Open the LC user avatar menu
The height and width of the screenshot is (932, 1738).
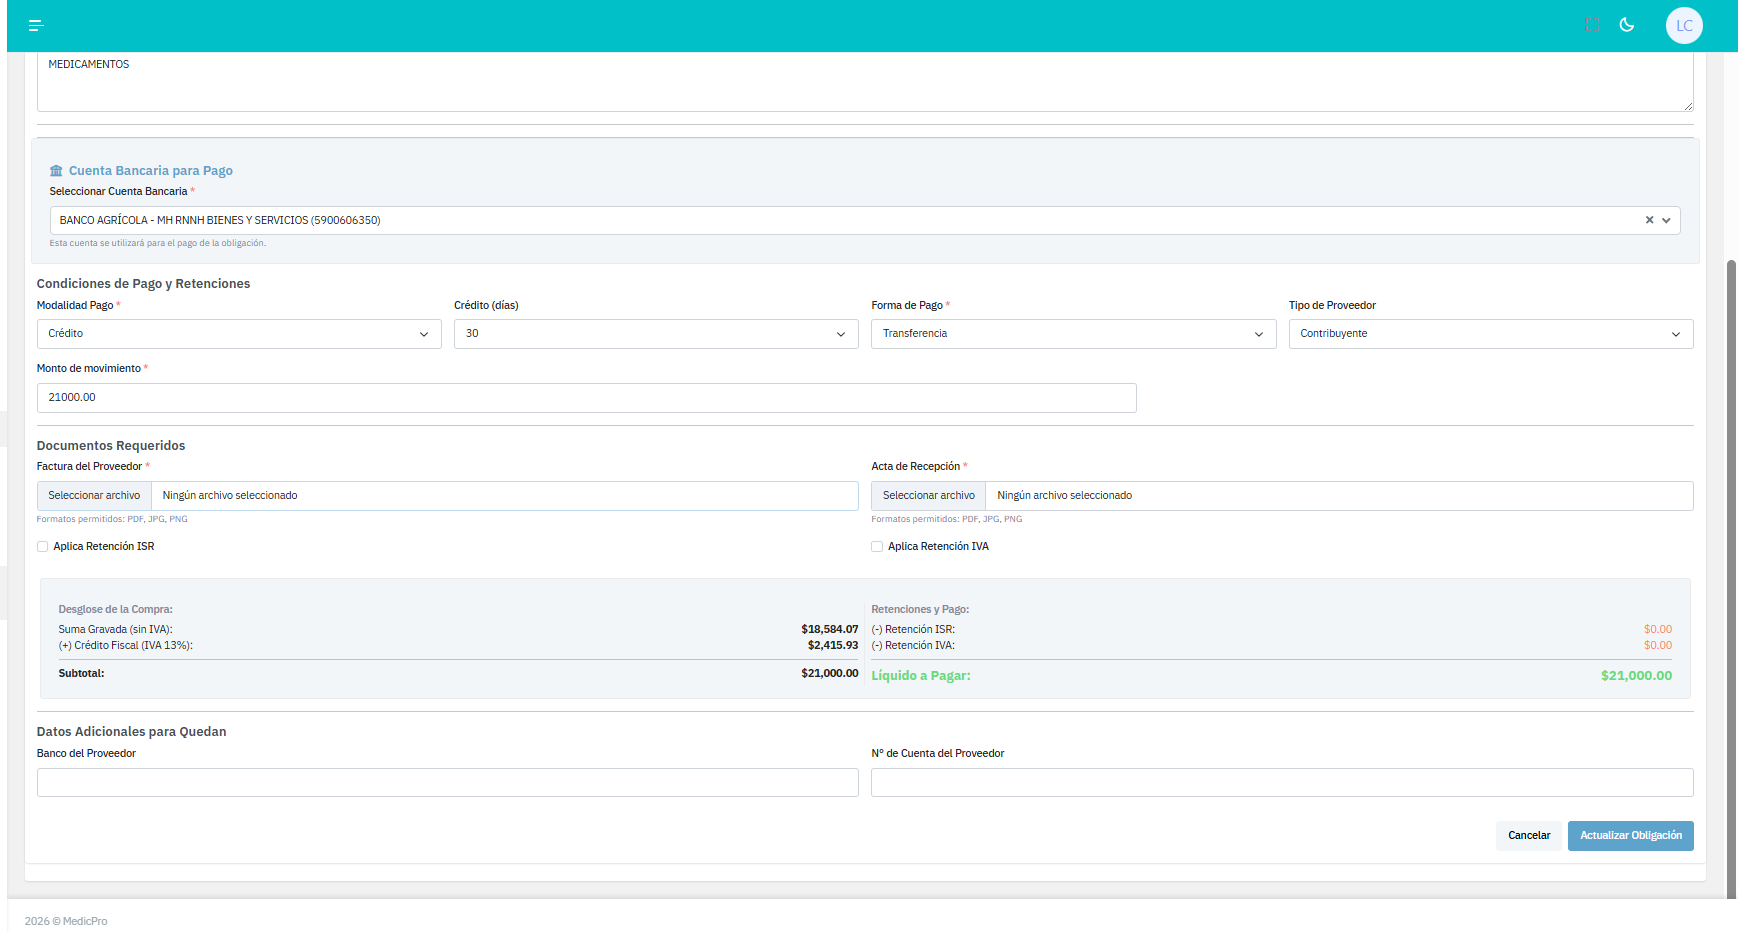pyautogui.click(x=1684, y=26)
